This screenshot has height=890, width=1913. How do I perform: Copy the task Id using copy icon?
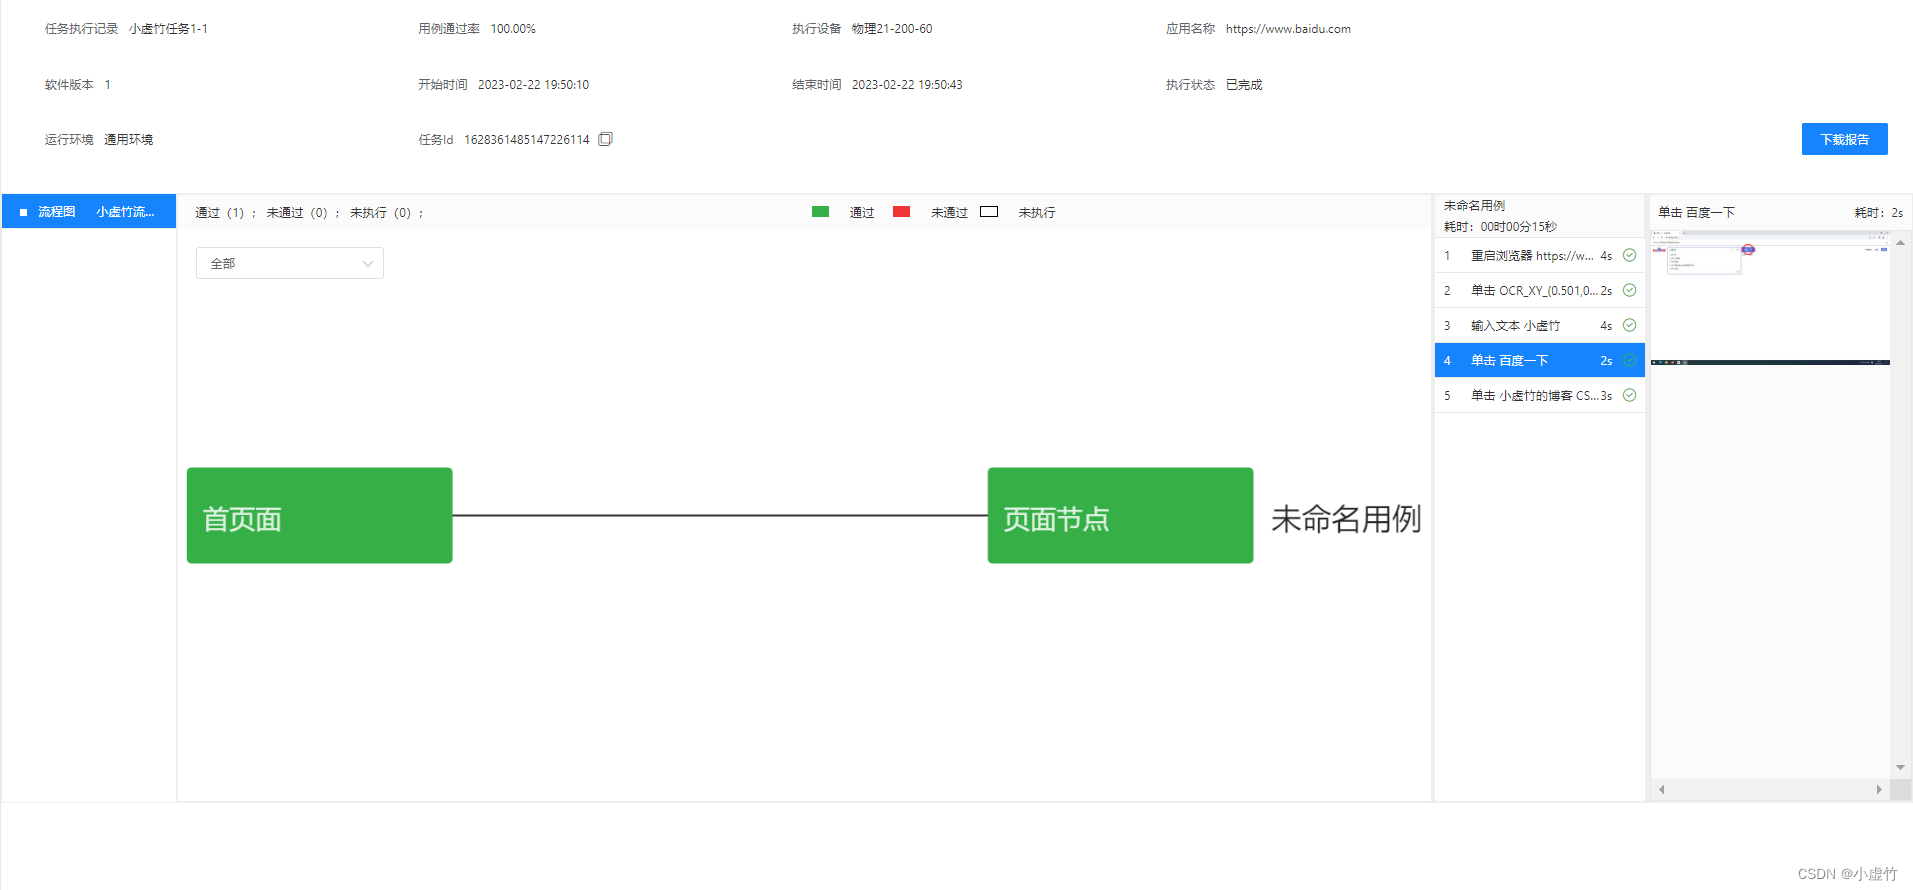605,139
